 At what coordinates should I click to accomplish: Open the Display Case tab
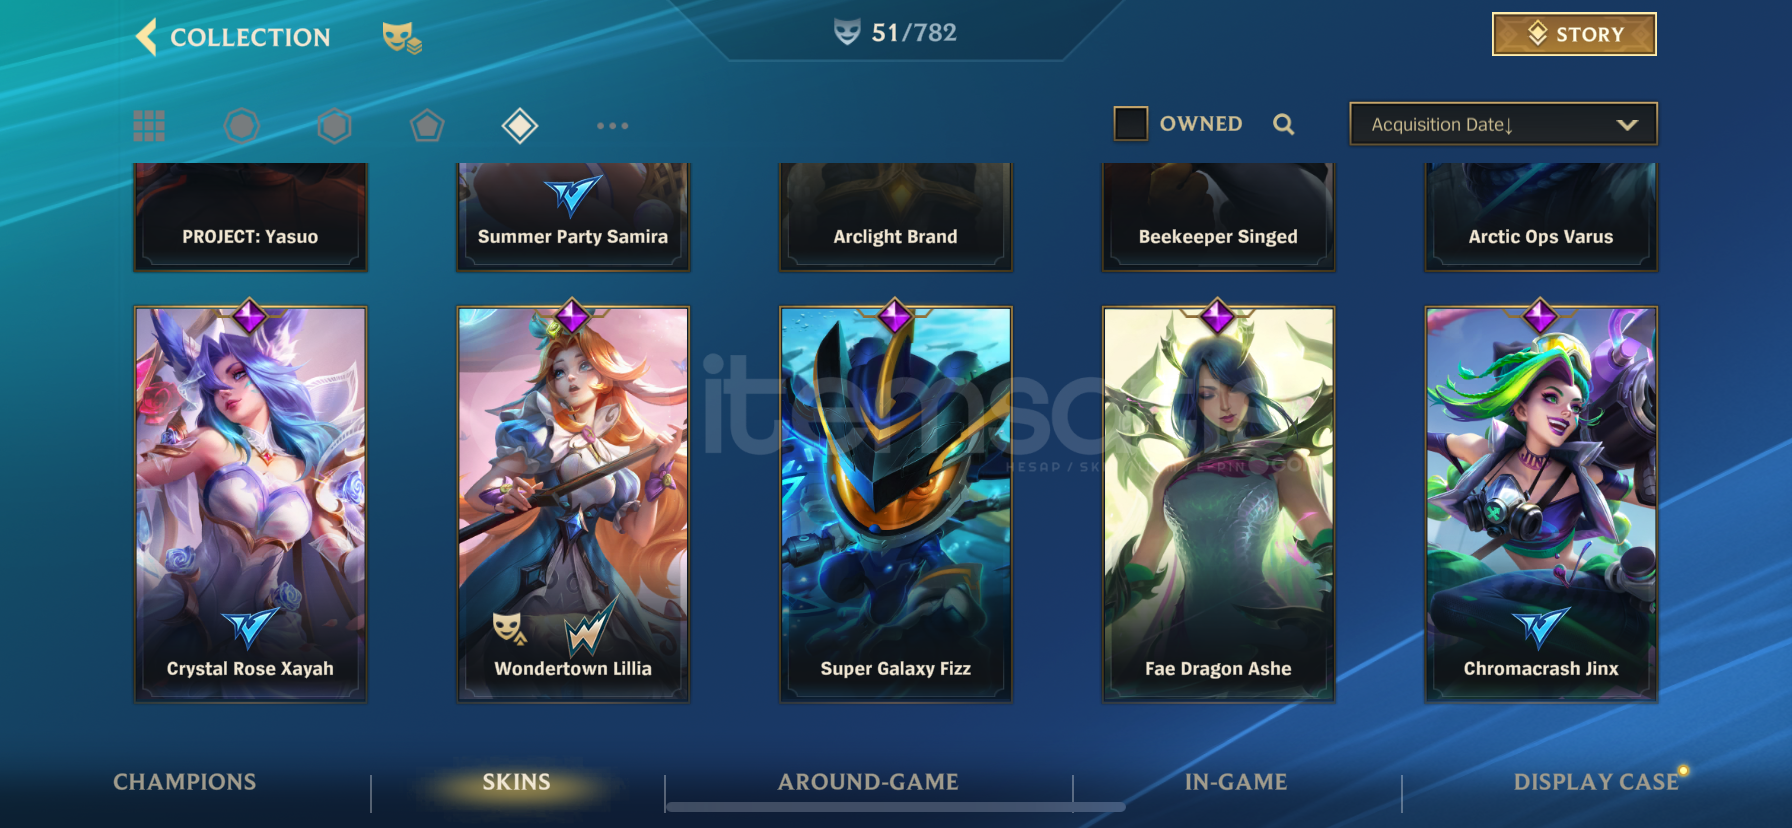tap(1596, 782)
